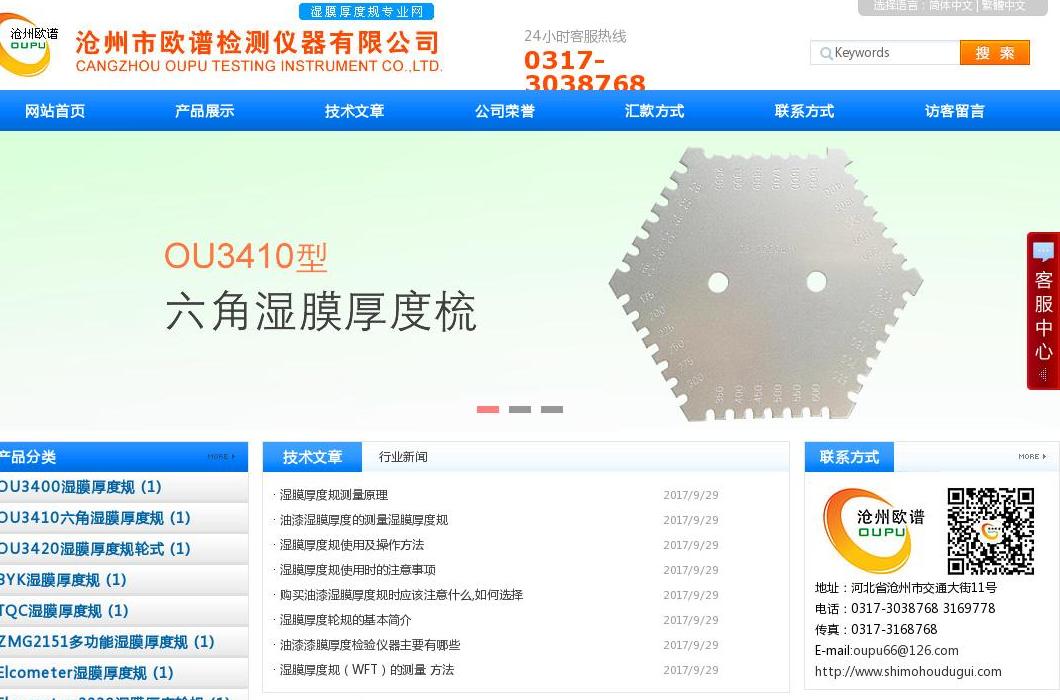The image size is (1060, 700).
Task: Open the 客服中心 customer service panel
Action: click(1043, 311)
